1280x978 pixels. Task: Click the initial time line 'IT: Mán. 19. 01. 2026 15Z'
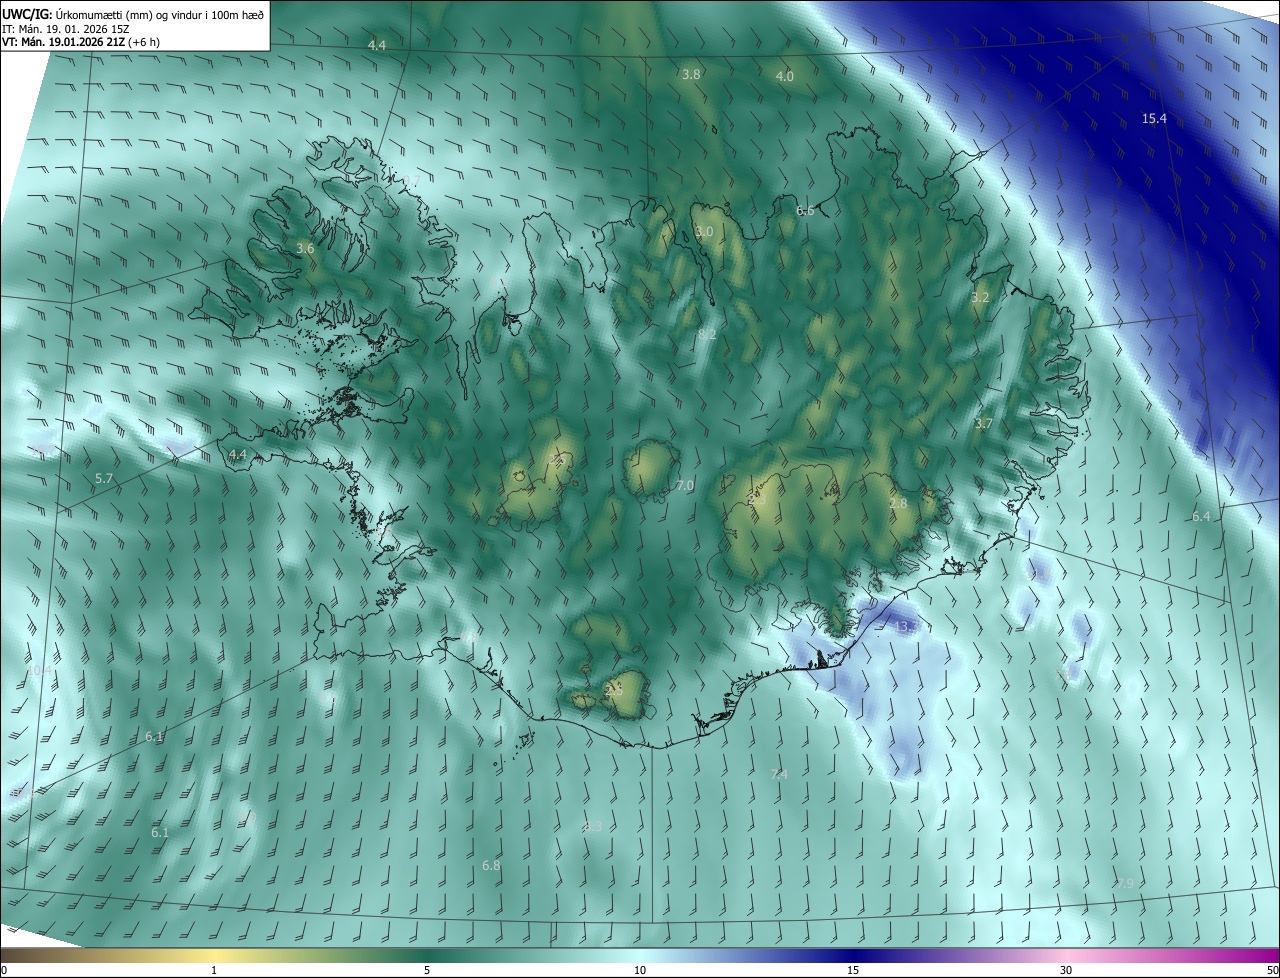point(65,29)
